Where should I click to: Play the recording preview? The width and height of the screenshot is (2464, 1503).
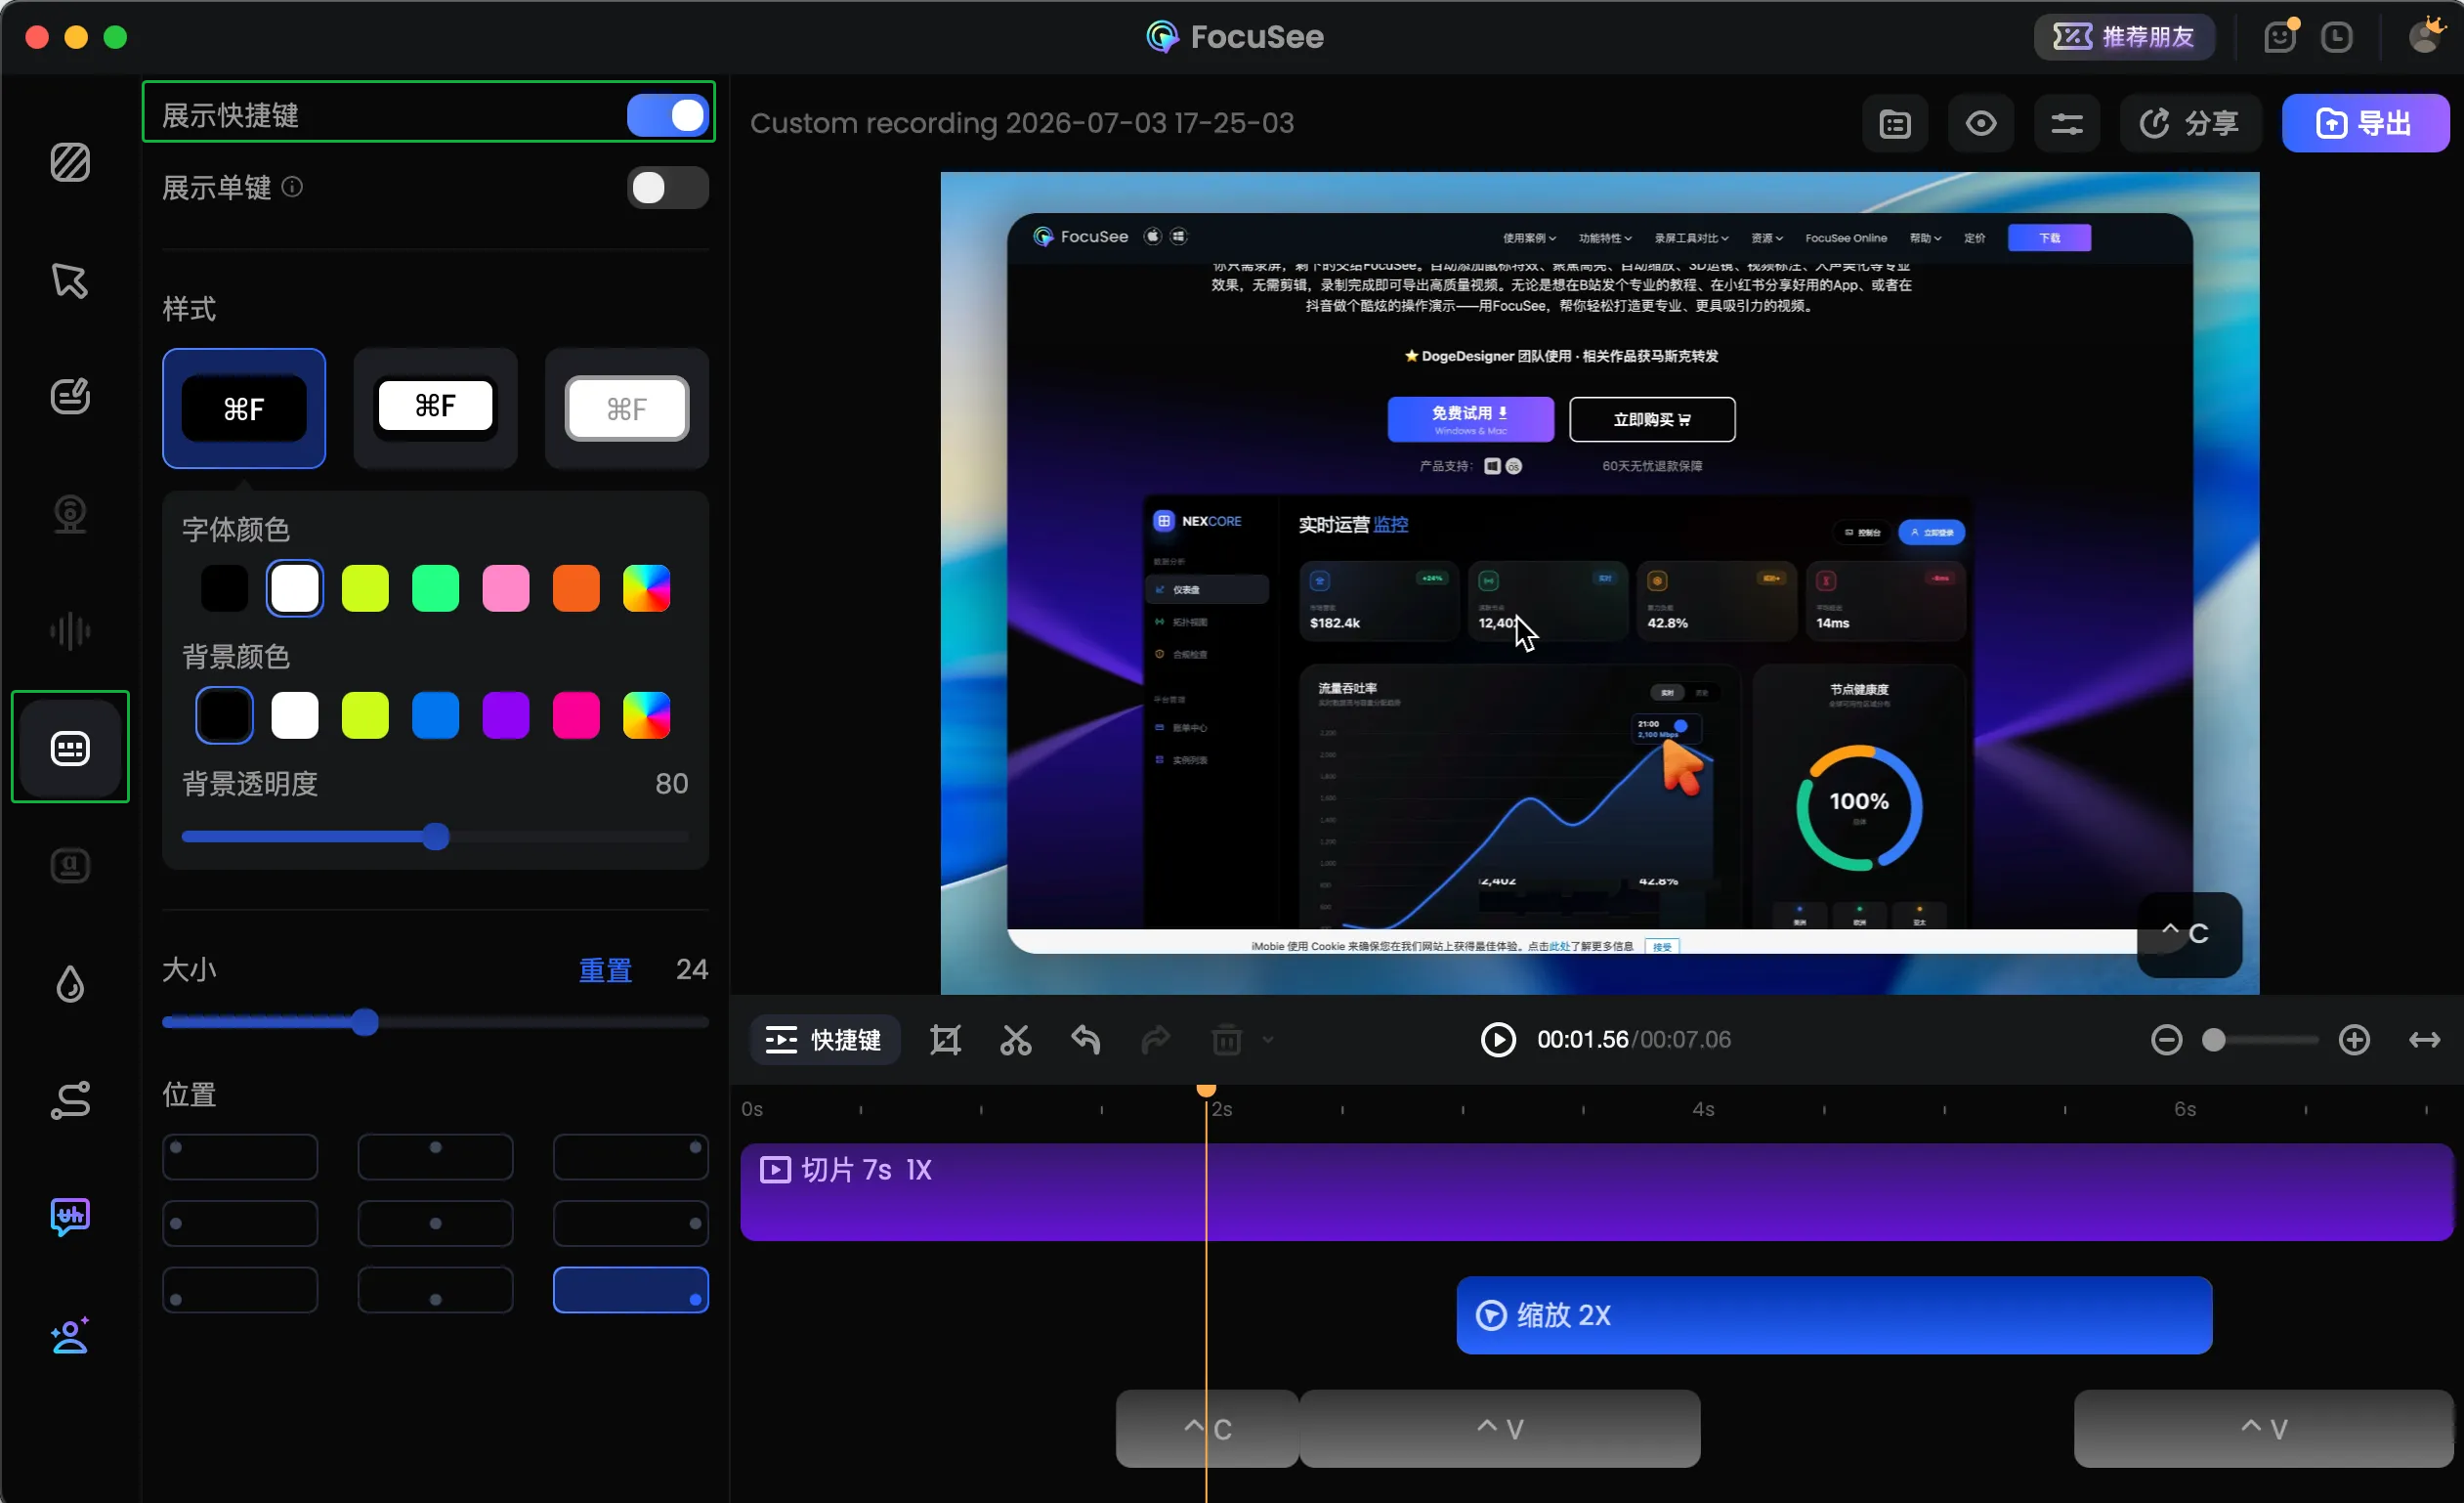coord(1498,1040)
